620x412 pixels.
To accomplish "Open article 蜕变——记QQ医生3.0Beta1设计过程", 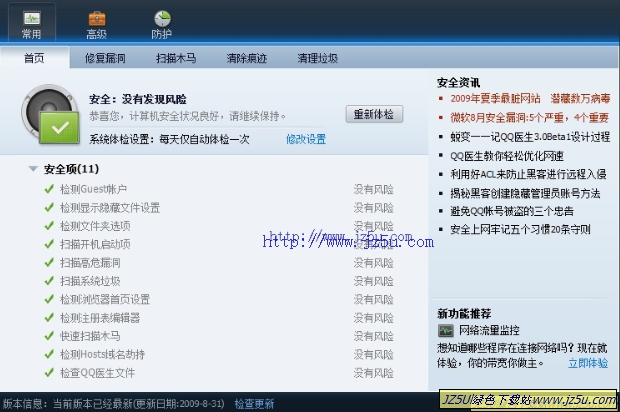I will pos(530,137).
